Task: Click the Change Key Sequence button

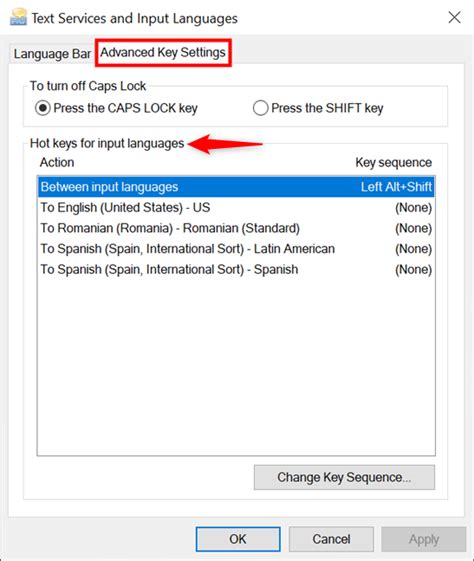Action: pyautogui.click(x=344, y=477)
